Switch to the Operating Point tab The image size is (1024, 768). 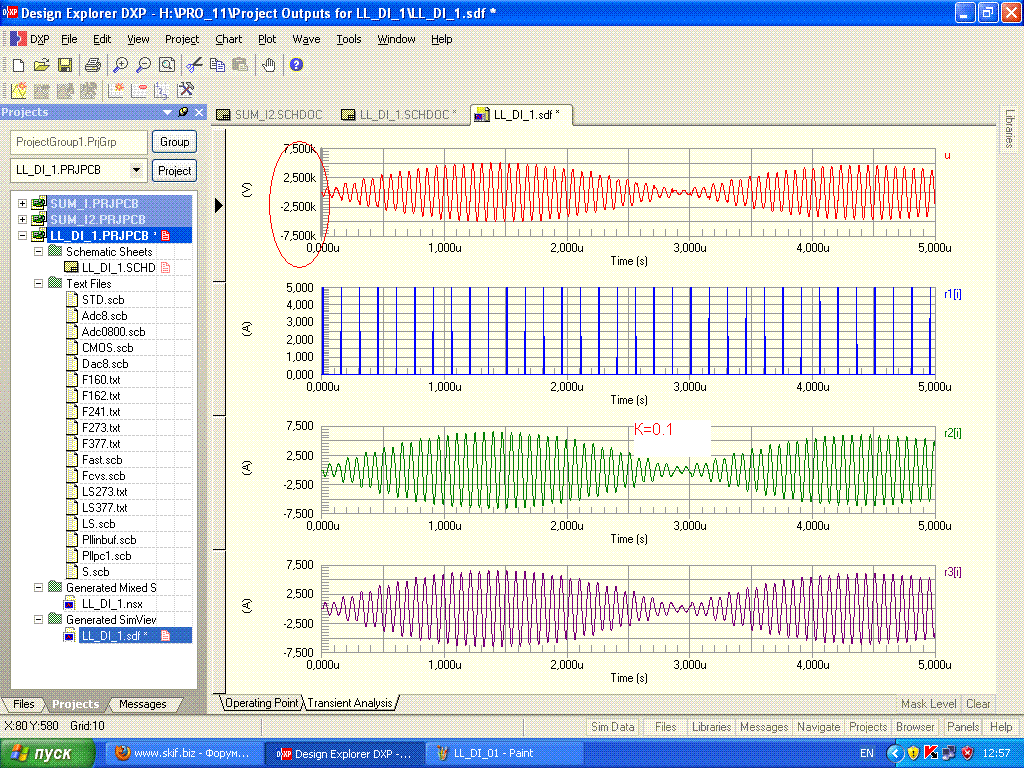(x=261, y=703)
